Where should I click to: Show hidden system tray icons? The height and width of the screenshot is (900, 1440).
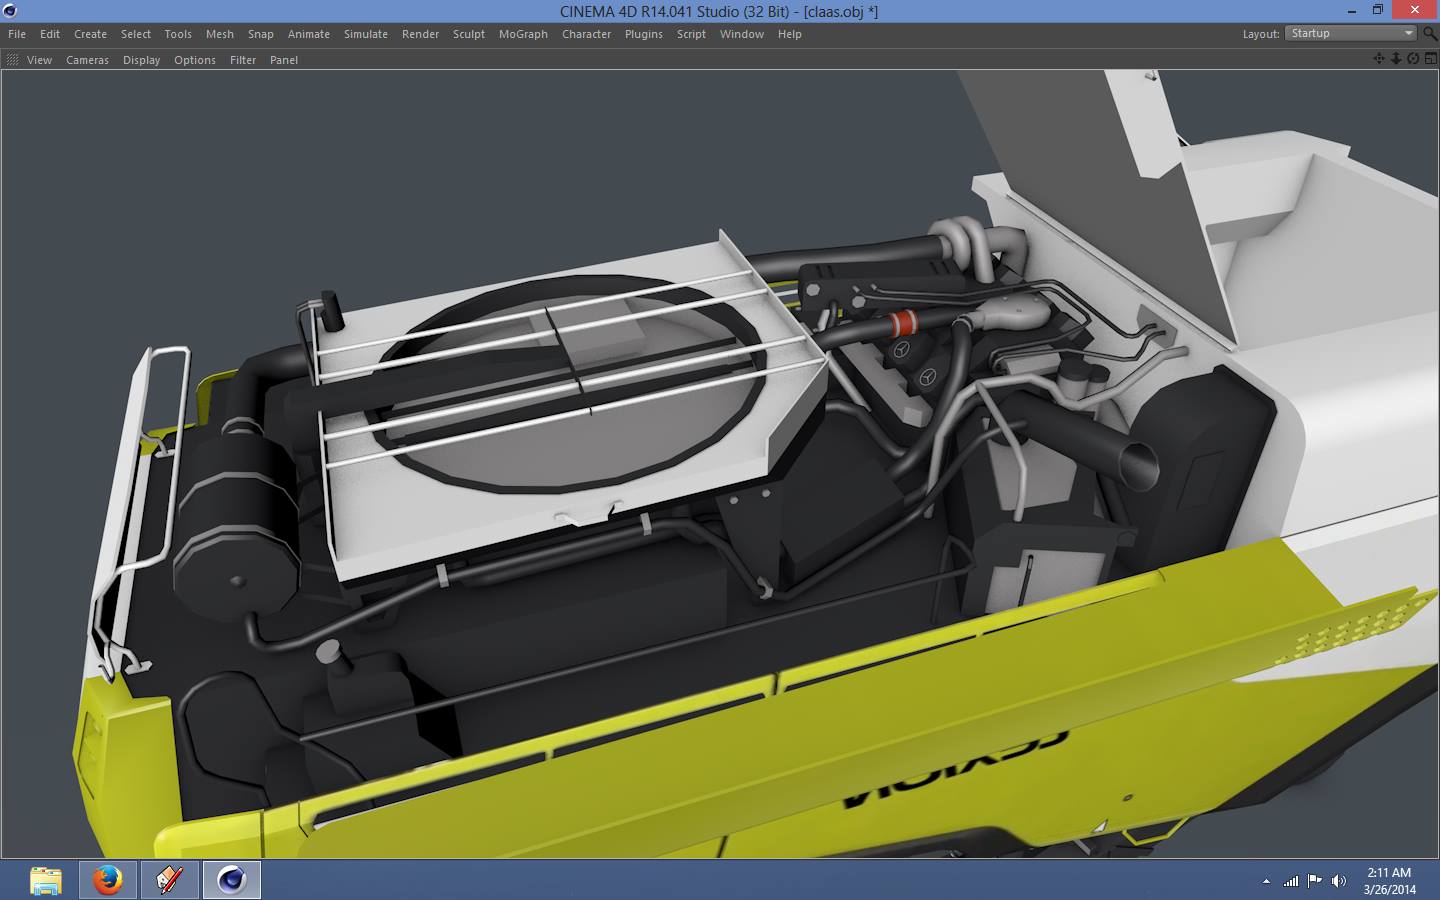(1266, 881)
